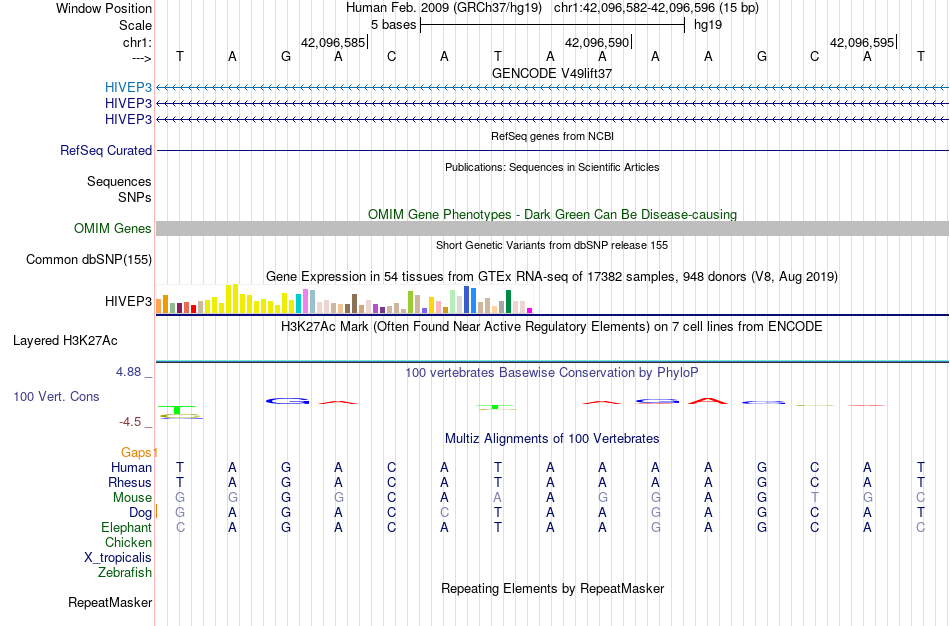Click the HIVEP3 label beside the GTEx chart
This screenshot has width=950, height=626.
tap(128, 301)
